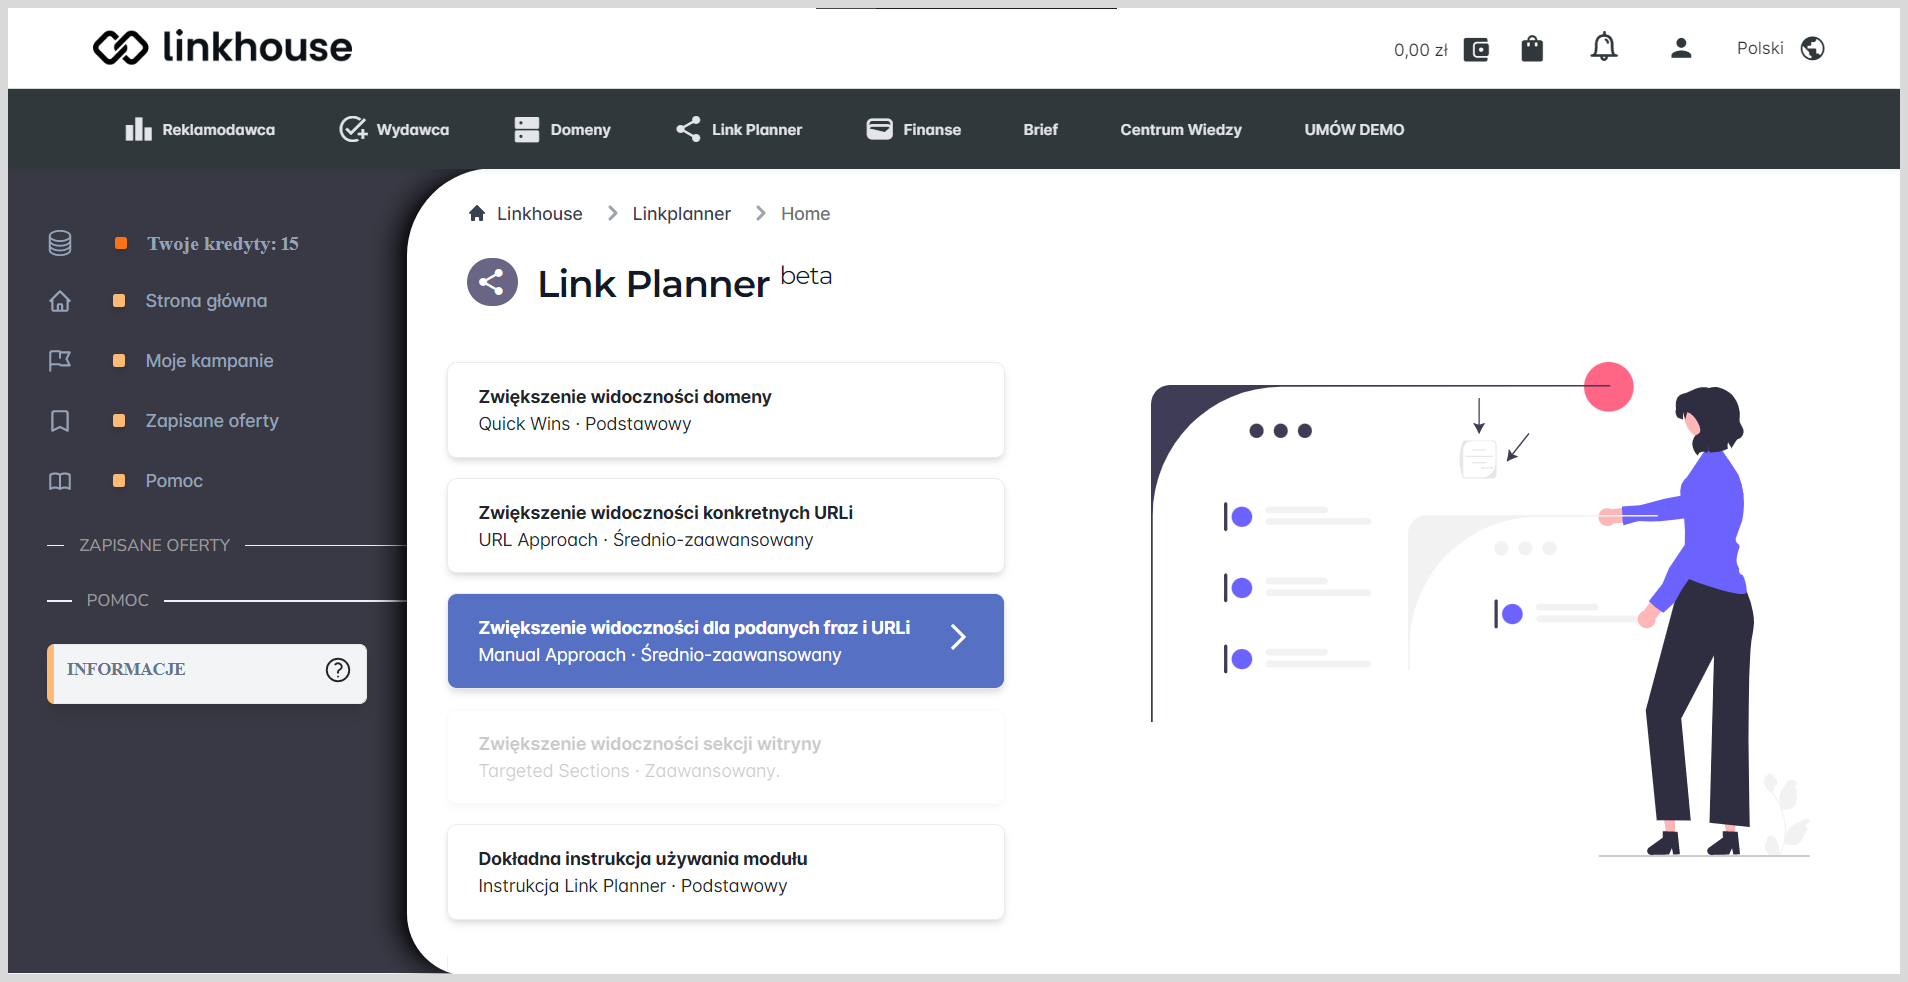
Task: Expand the ZAPISANE OFERTY section
Action: (x=155, y=545)
